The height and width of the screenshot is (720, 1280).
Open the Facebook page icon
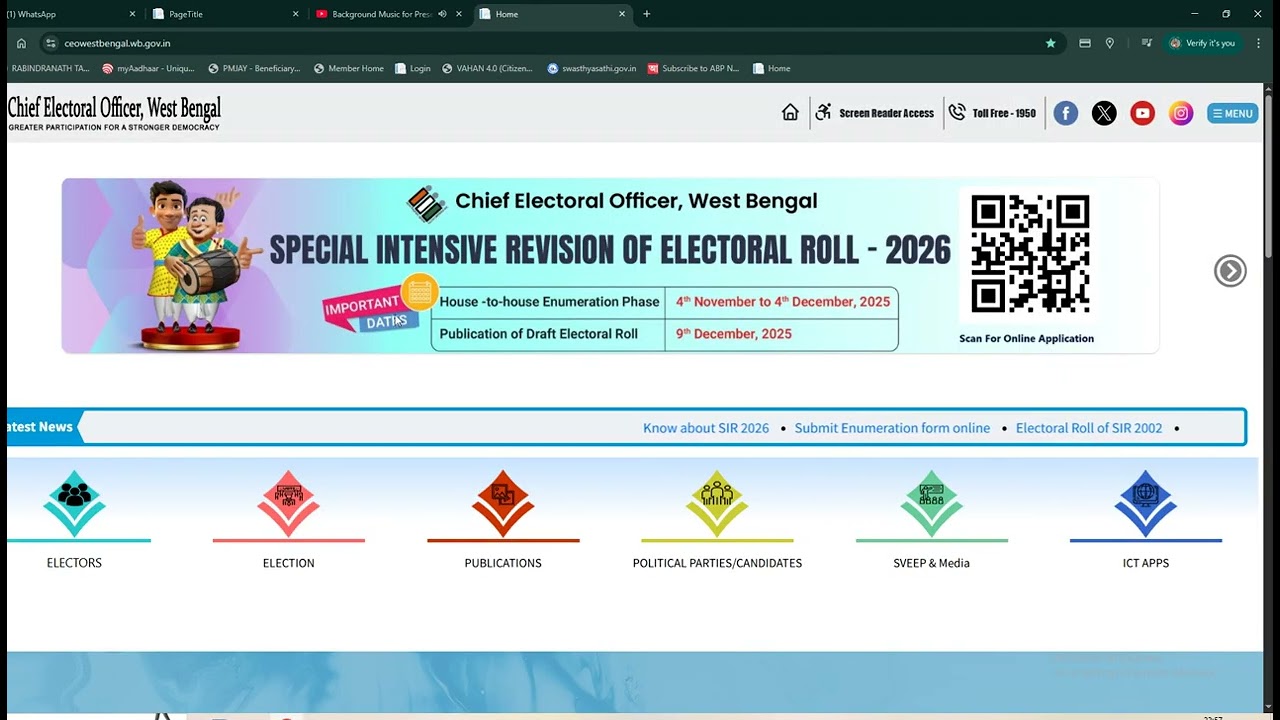click(1066, 113)
